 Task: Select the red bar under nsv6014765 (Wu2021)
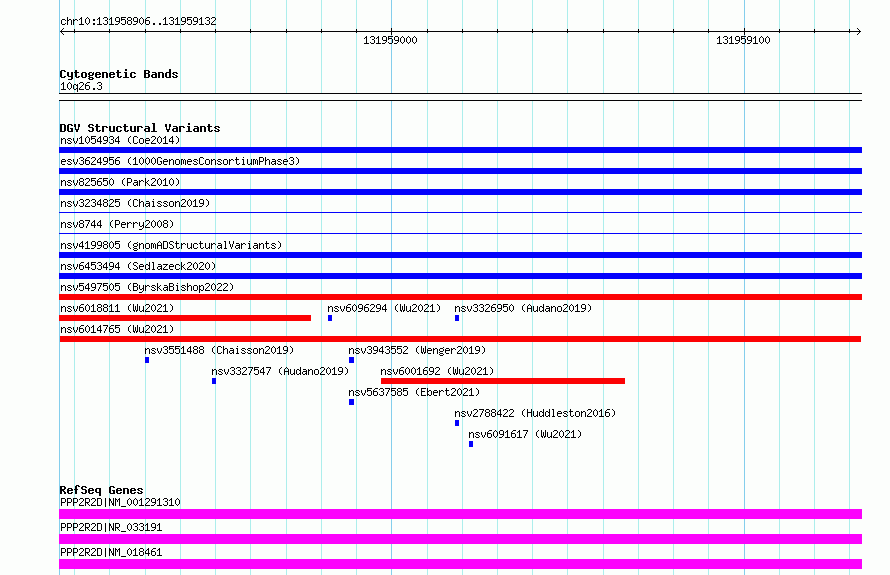pyautogui.click(x=460, y=339)
